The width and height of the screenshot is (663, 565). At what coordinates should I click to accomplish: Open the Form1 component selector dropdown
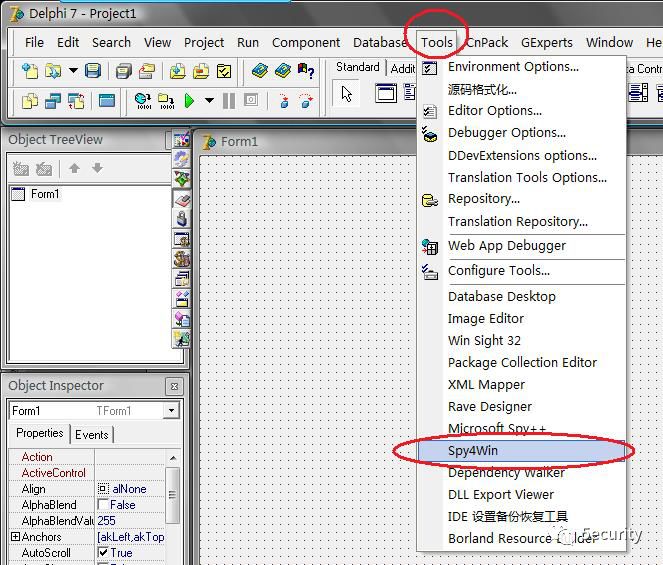click(x=171, y=410)
